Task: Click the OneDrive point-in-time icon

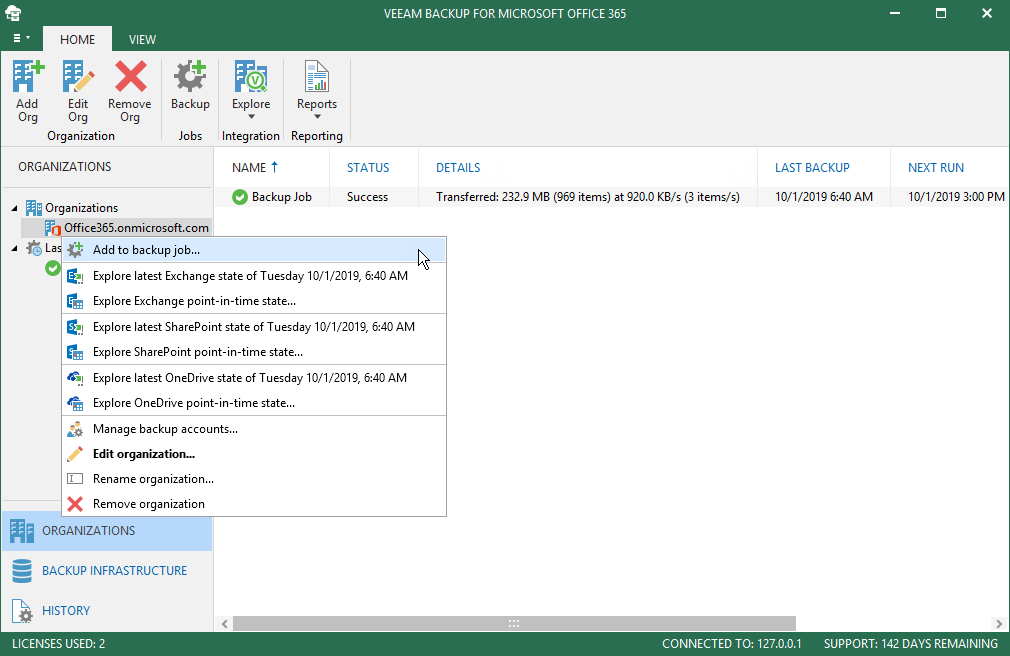Action: click(x=75, y=403)
